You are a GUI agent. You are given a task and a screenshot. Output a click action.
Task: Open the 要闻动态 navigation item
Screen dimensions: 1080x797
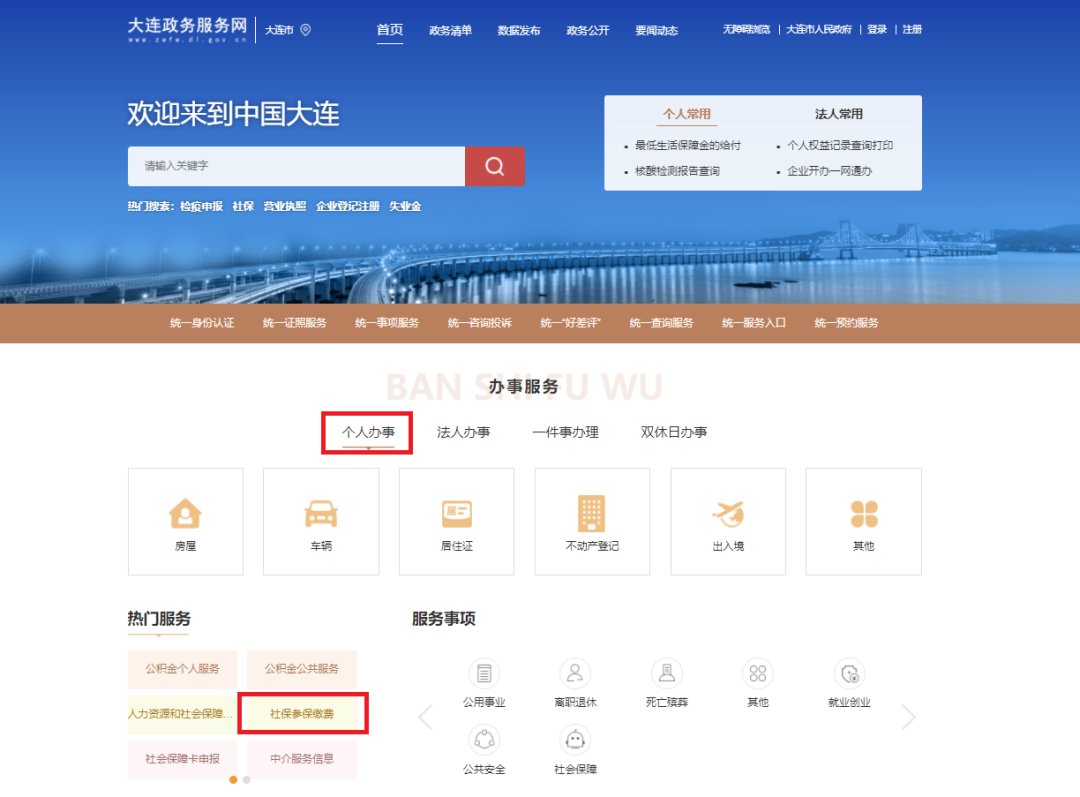(x=656, y=30)
